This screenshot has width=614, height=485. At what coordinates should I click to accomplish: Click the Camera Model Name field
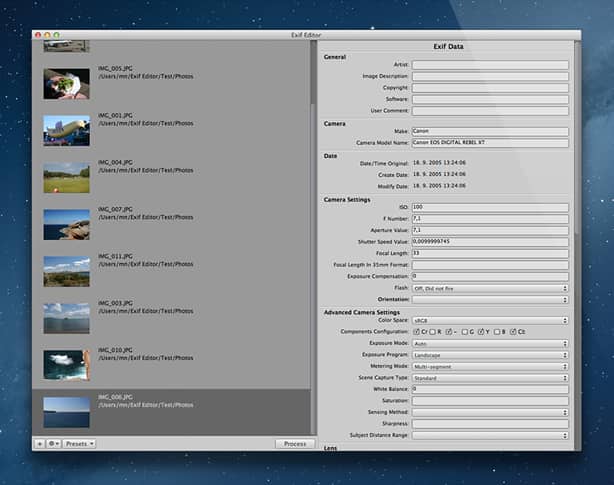pos(489,143)
